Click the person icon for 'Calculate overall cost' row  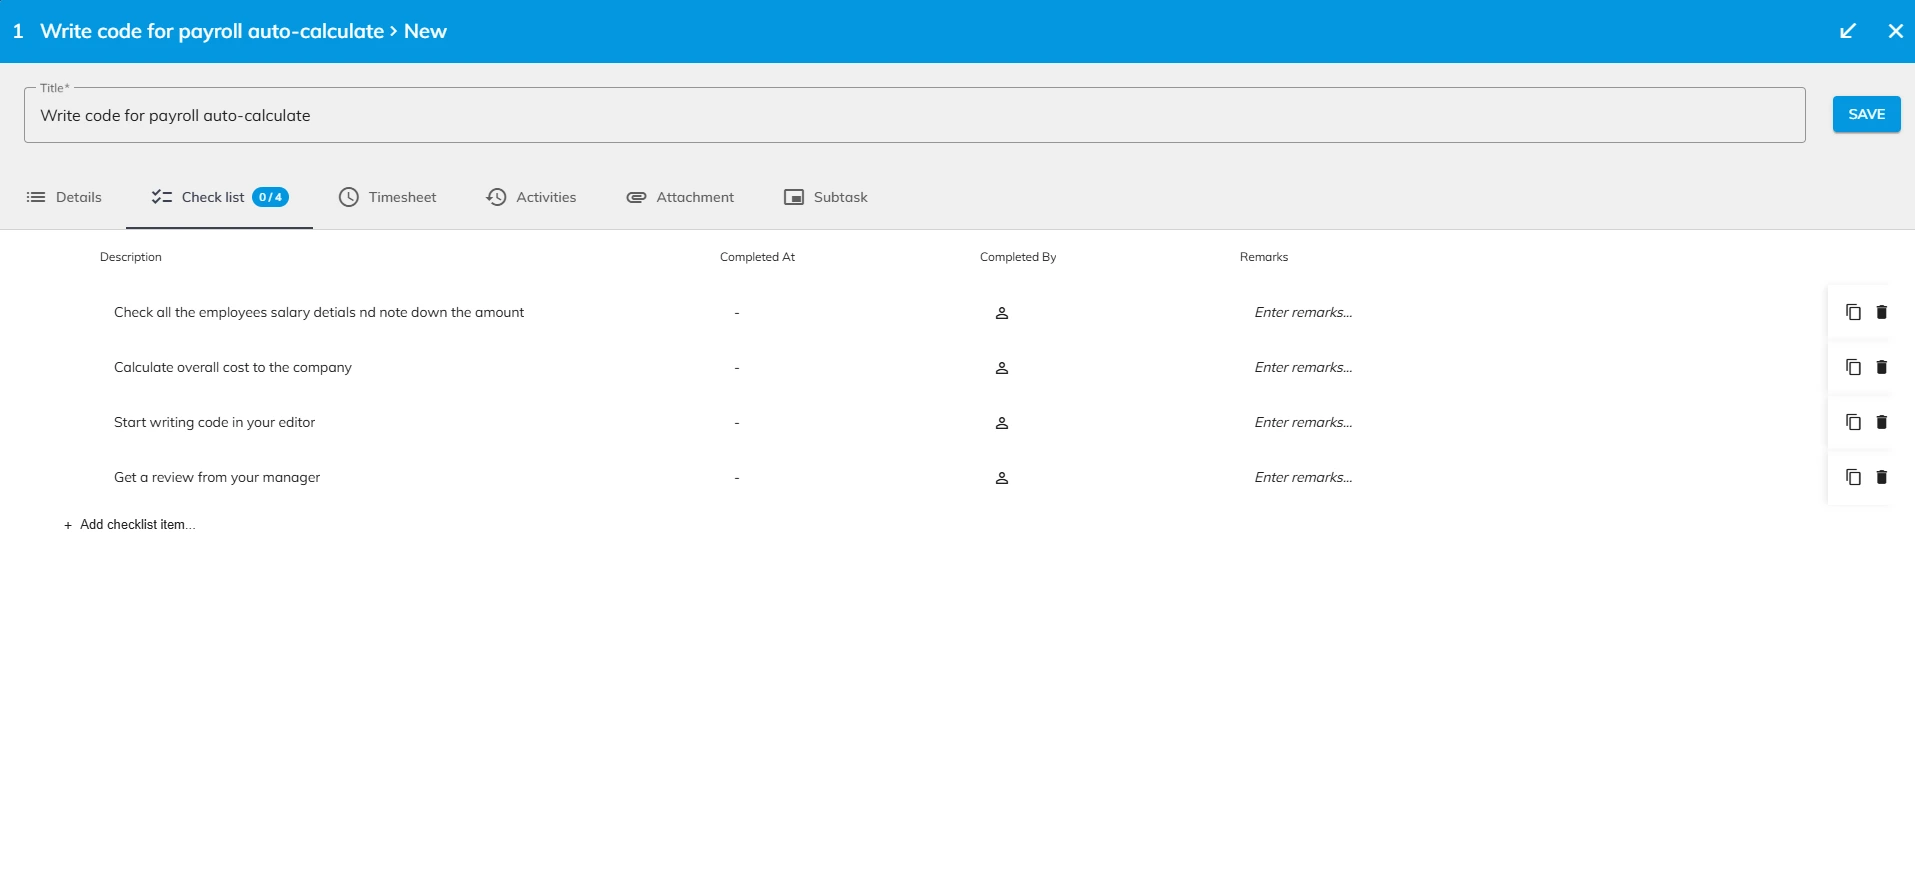1001,368
